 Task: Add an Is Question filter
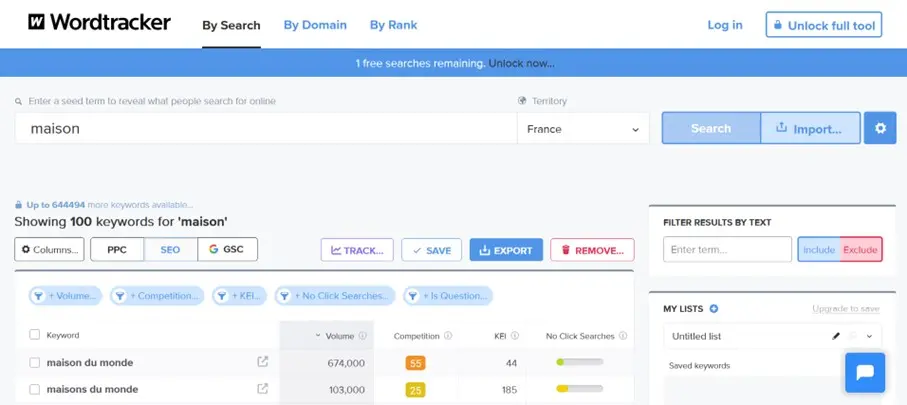(448, 296)
